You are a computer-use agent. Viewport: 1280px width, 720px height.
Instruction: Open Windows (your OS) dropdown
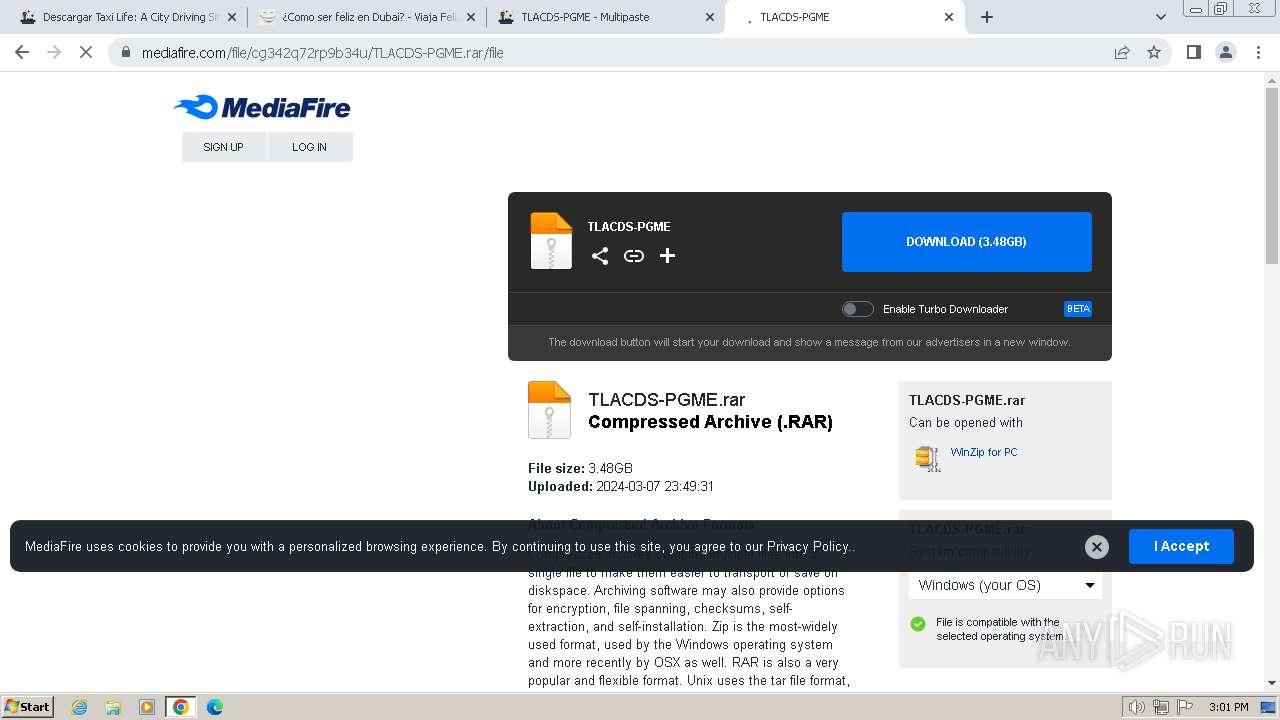[1005, 585]
